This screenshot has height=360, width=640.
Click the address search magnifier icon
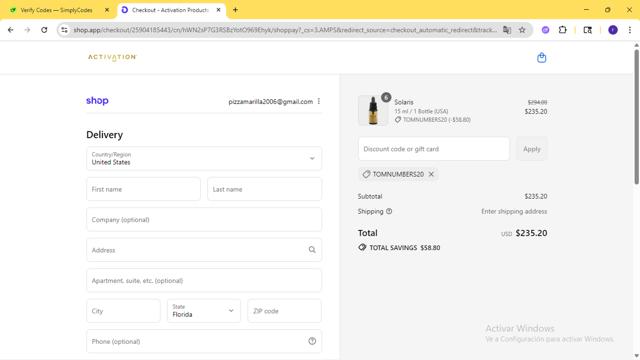click(312, 250)
